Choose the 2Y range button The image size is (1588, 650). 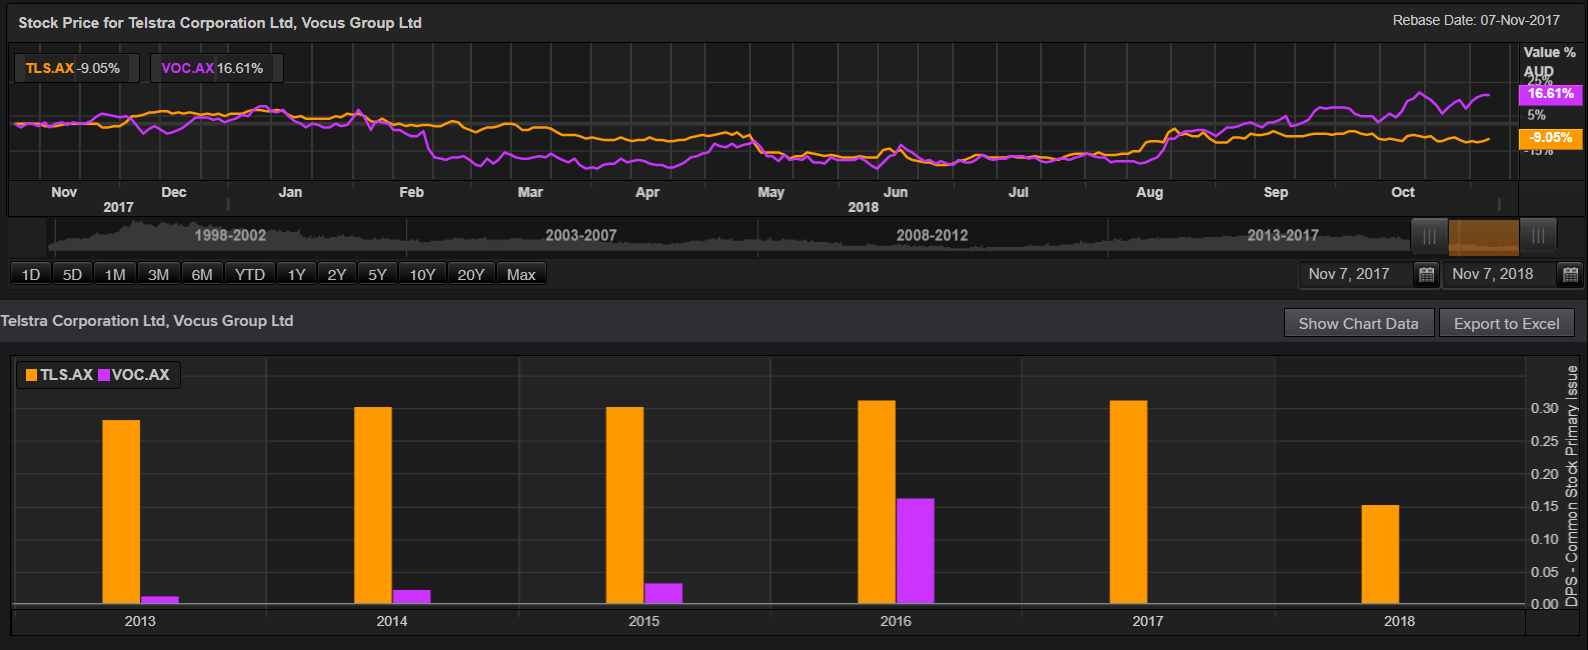click(x=337, y=274)
